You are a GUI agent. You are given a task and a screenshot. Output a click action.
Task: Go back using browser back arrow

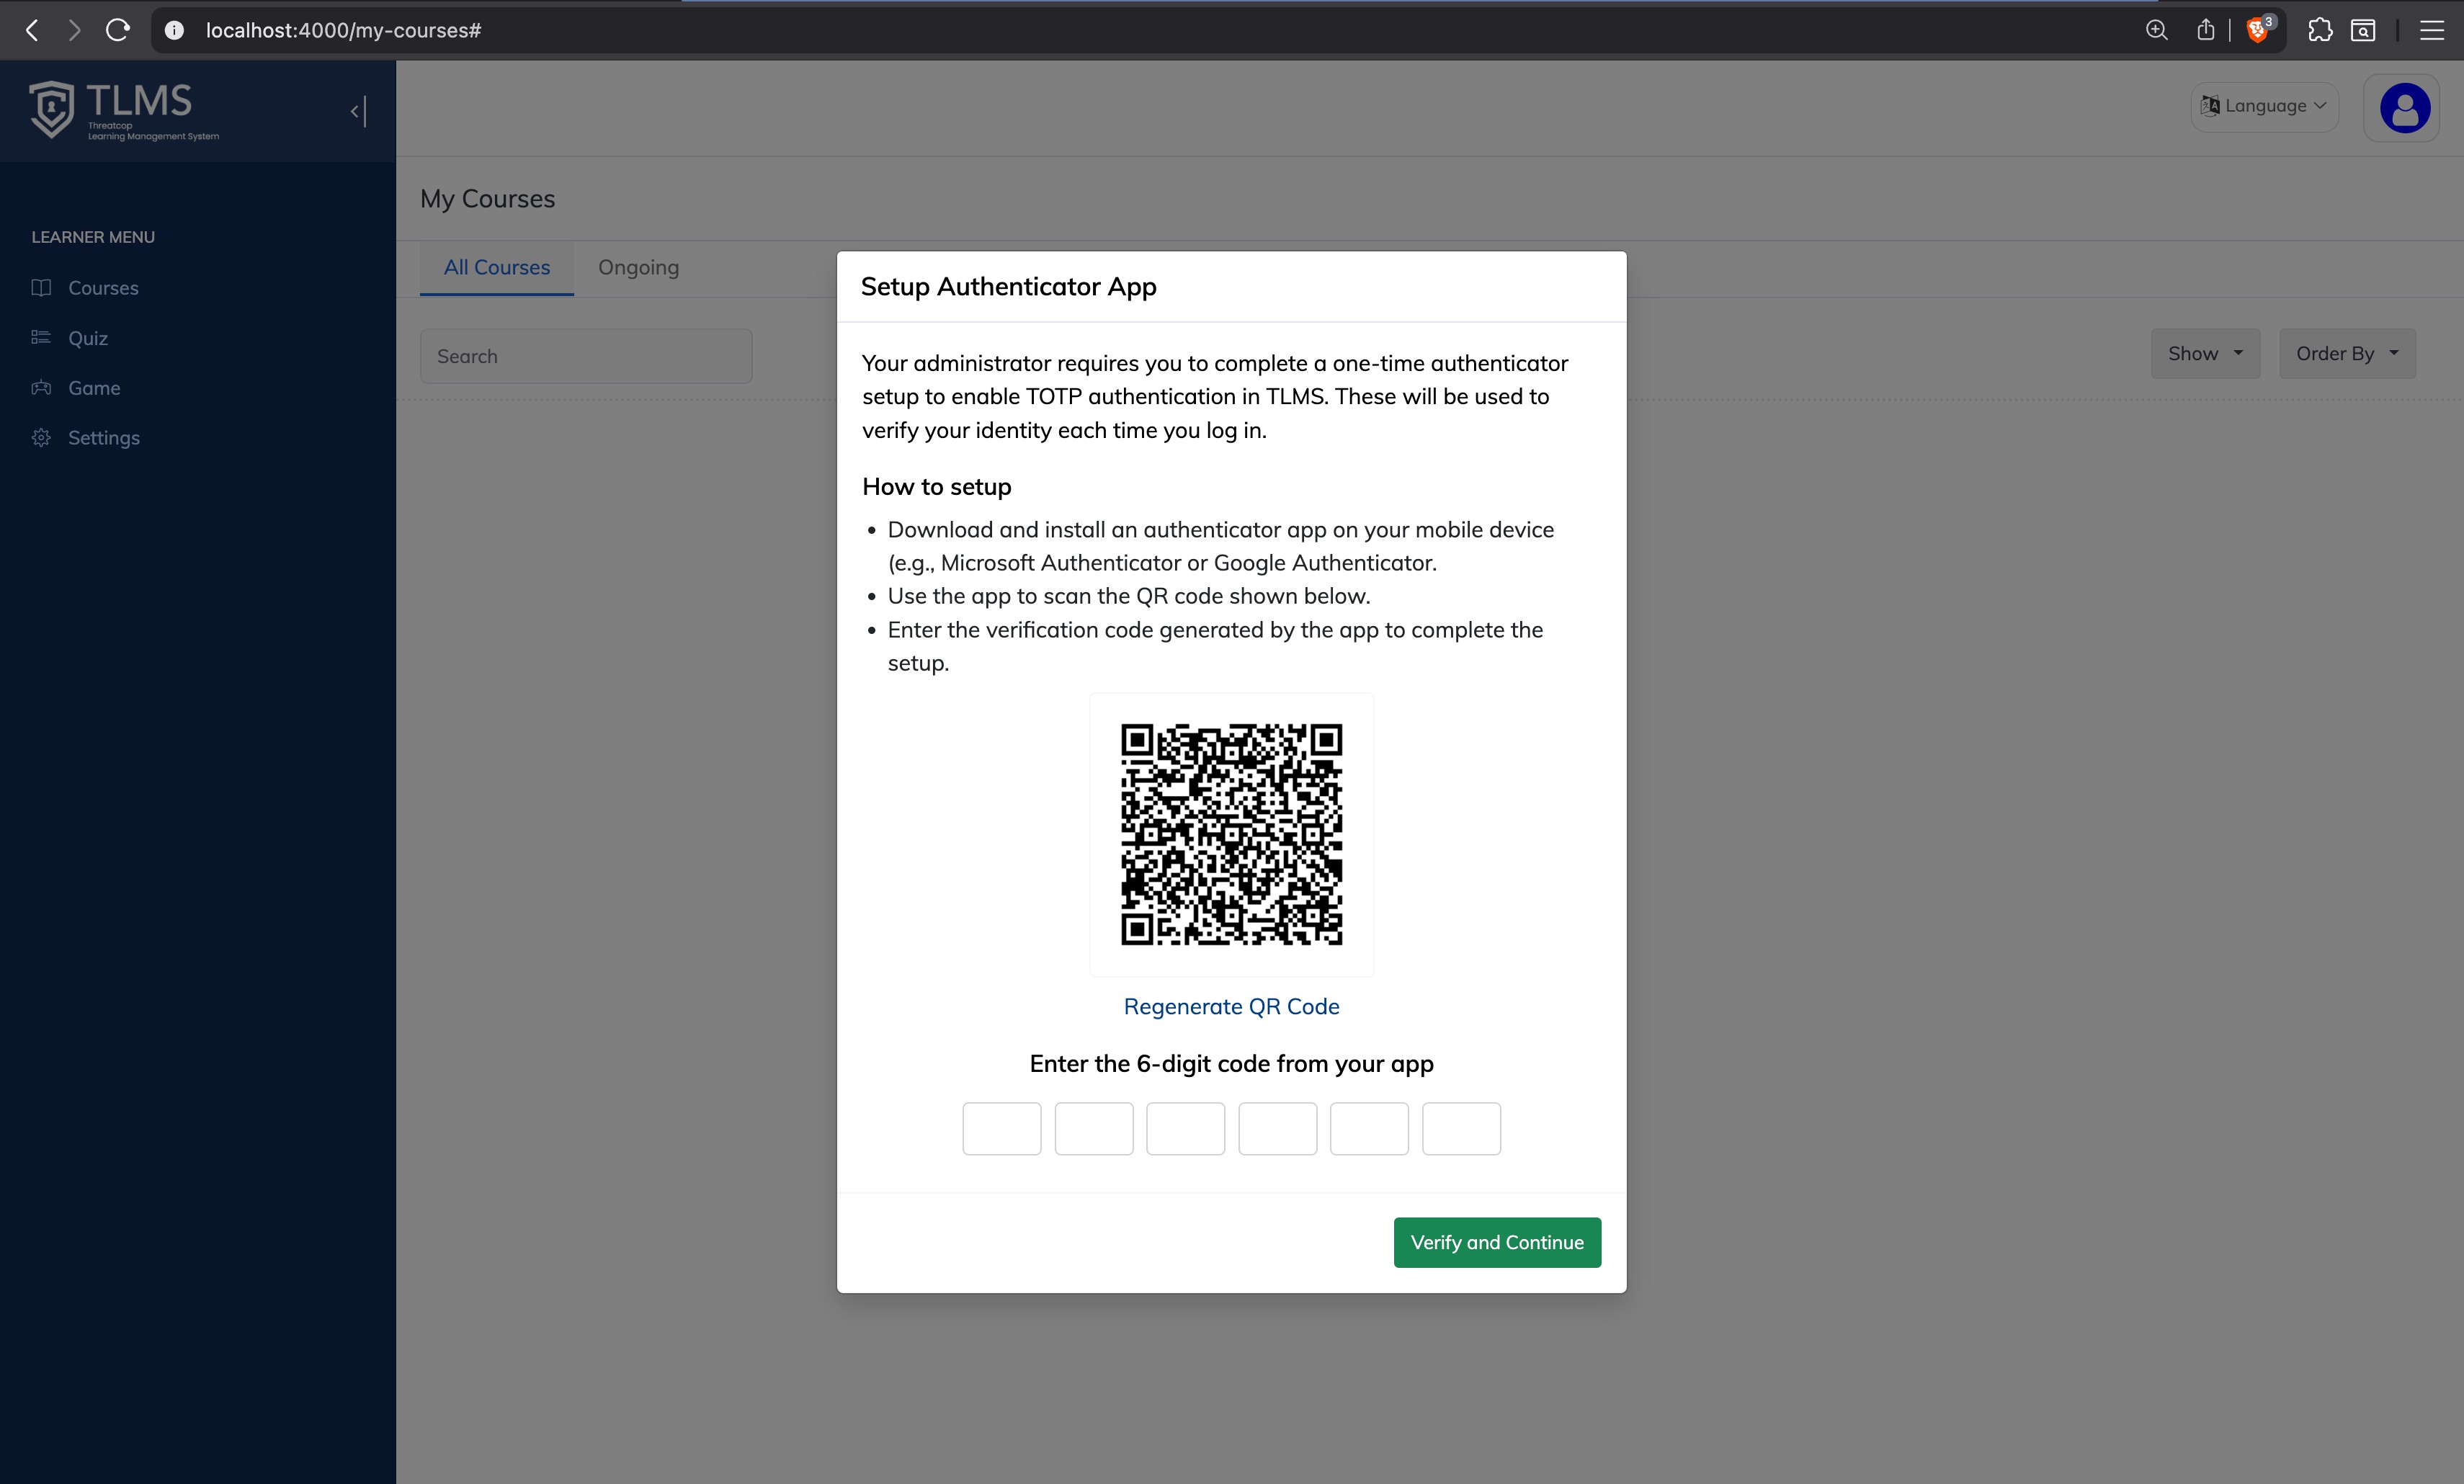[x=32, y=30]
